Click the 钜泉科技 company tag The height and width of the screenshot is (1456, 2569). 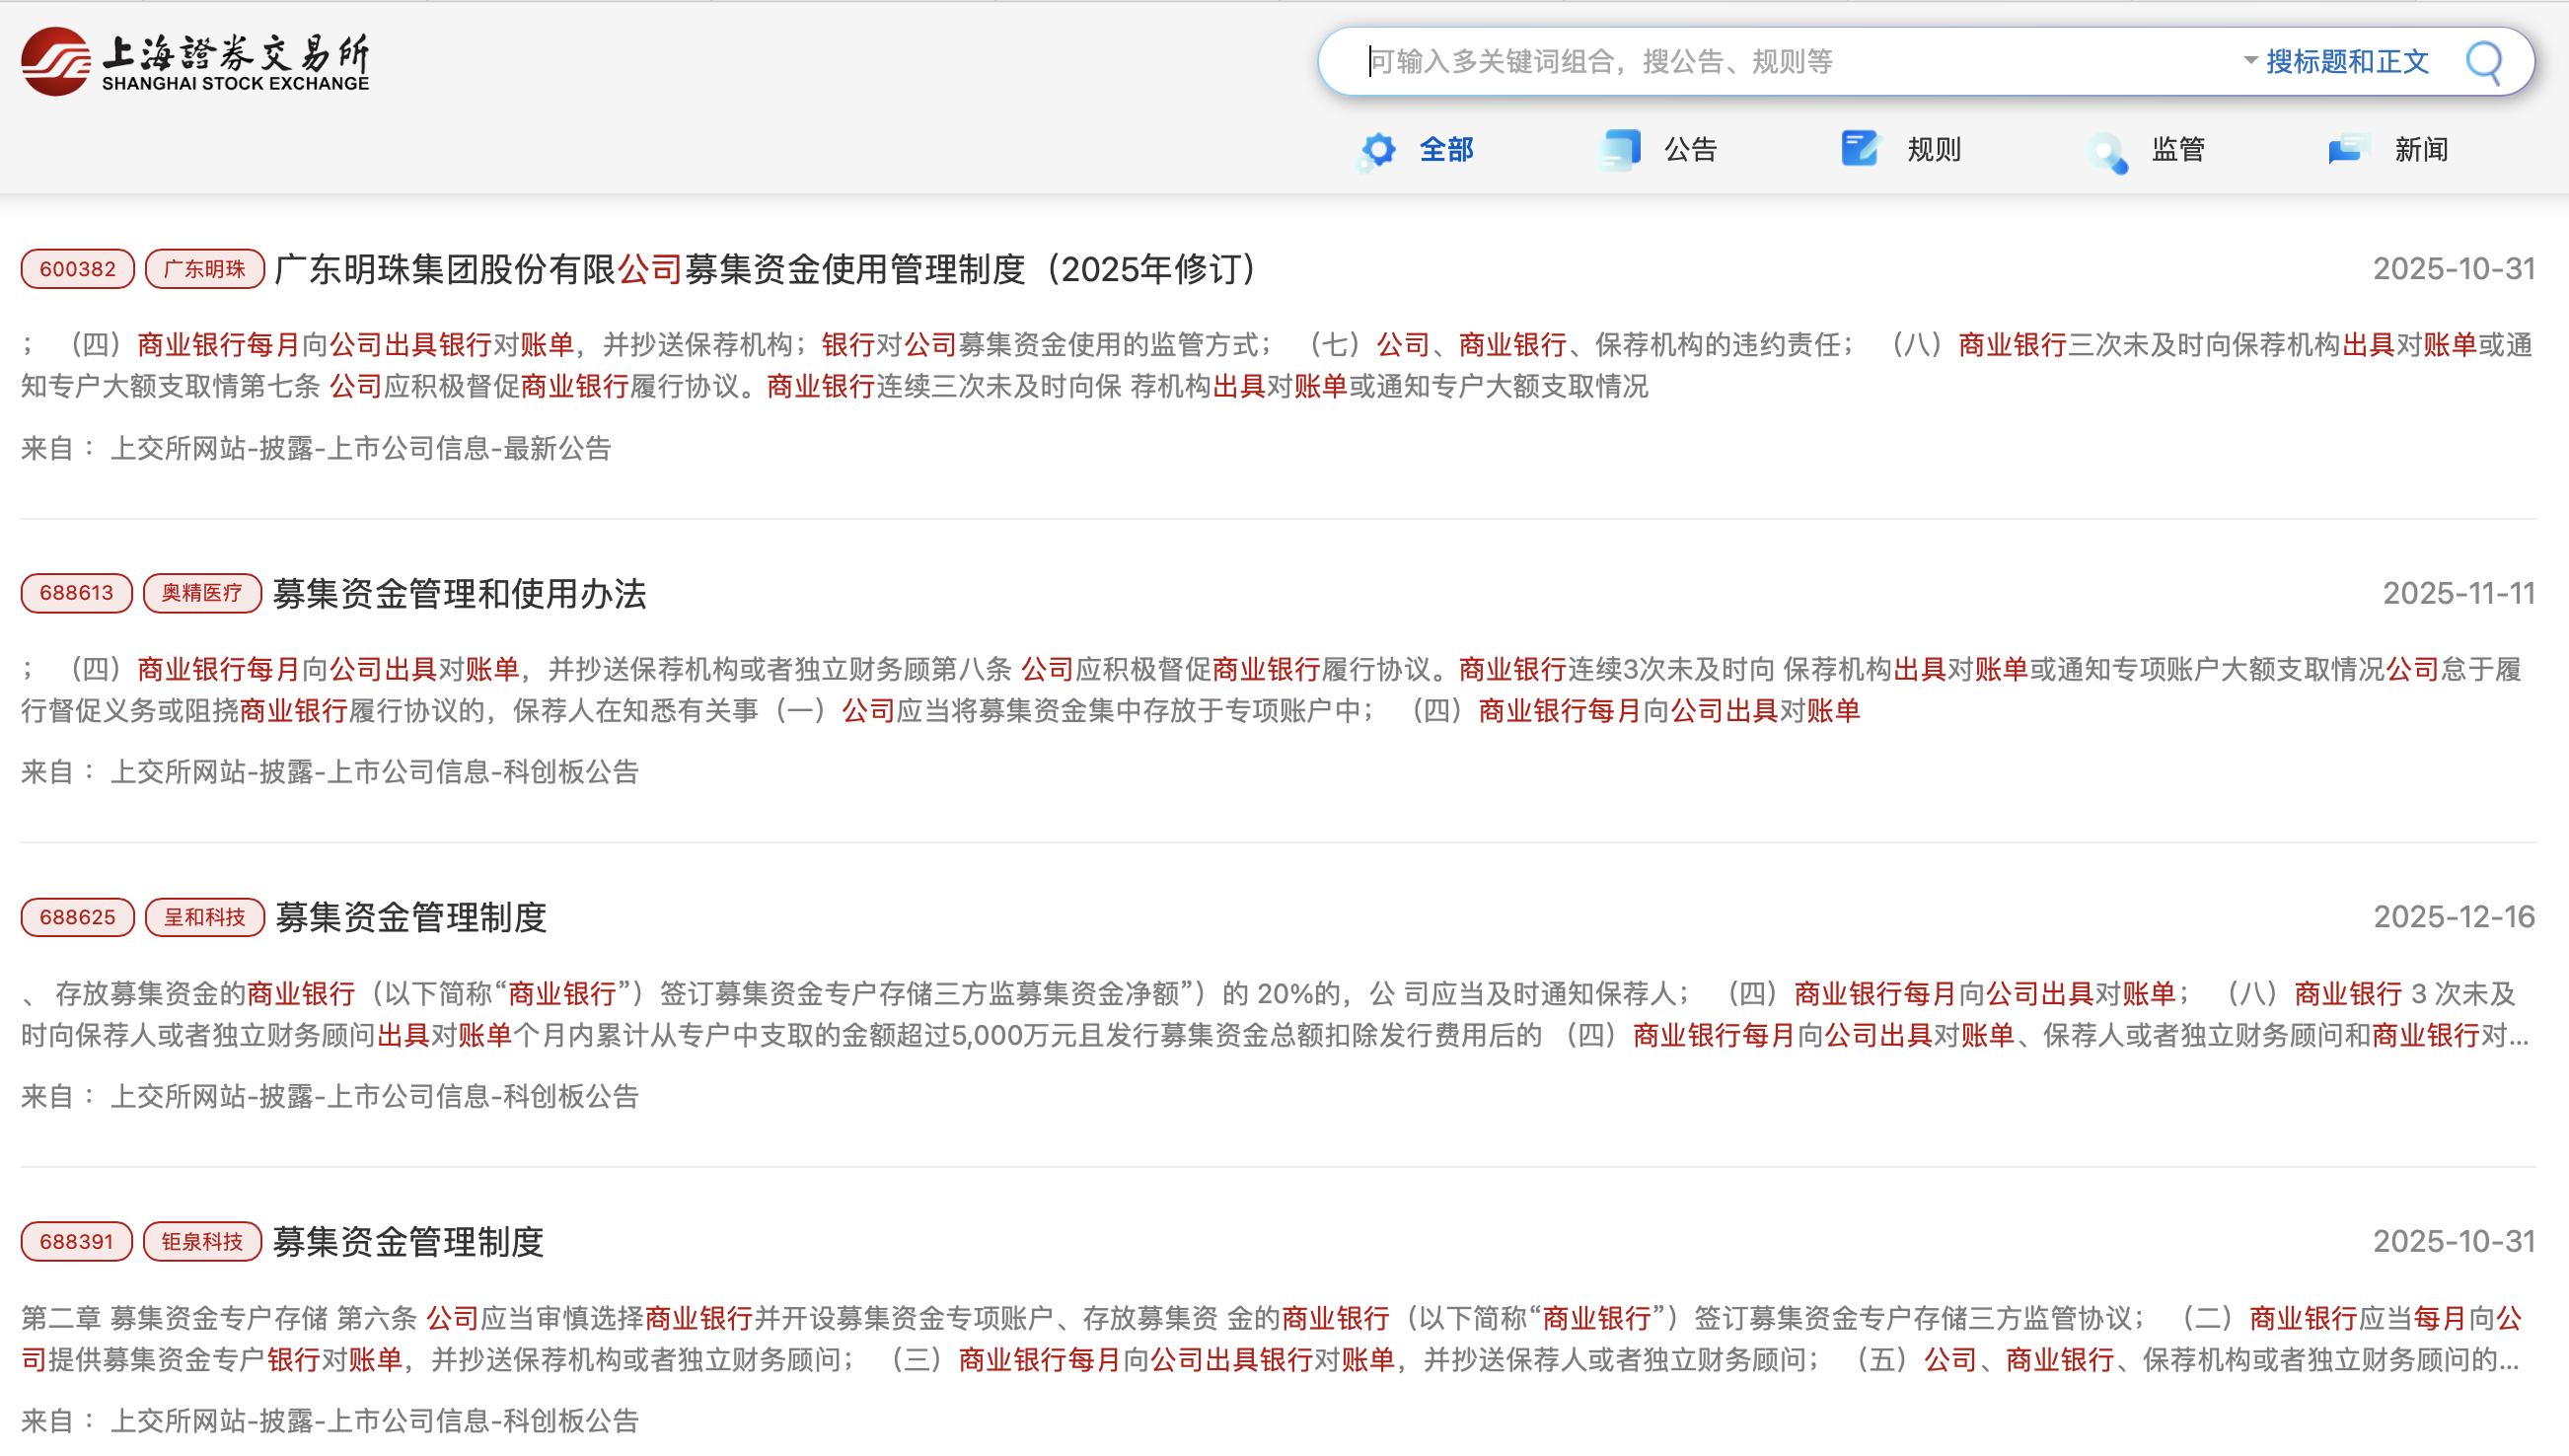pyautogui.click(x=202, y=1241)
